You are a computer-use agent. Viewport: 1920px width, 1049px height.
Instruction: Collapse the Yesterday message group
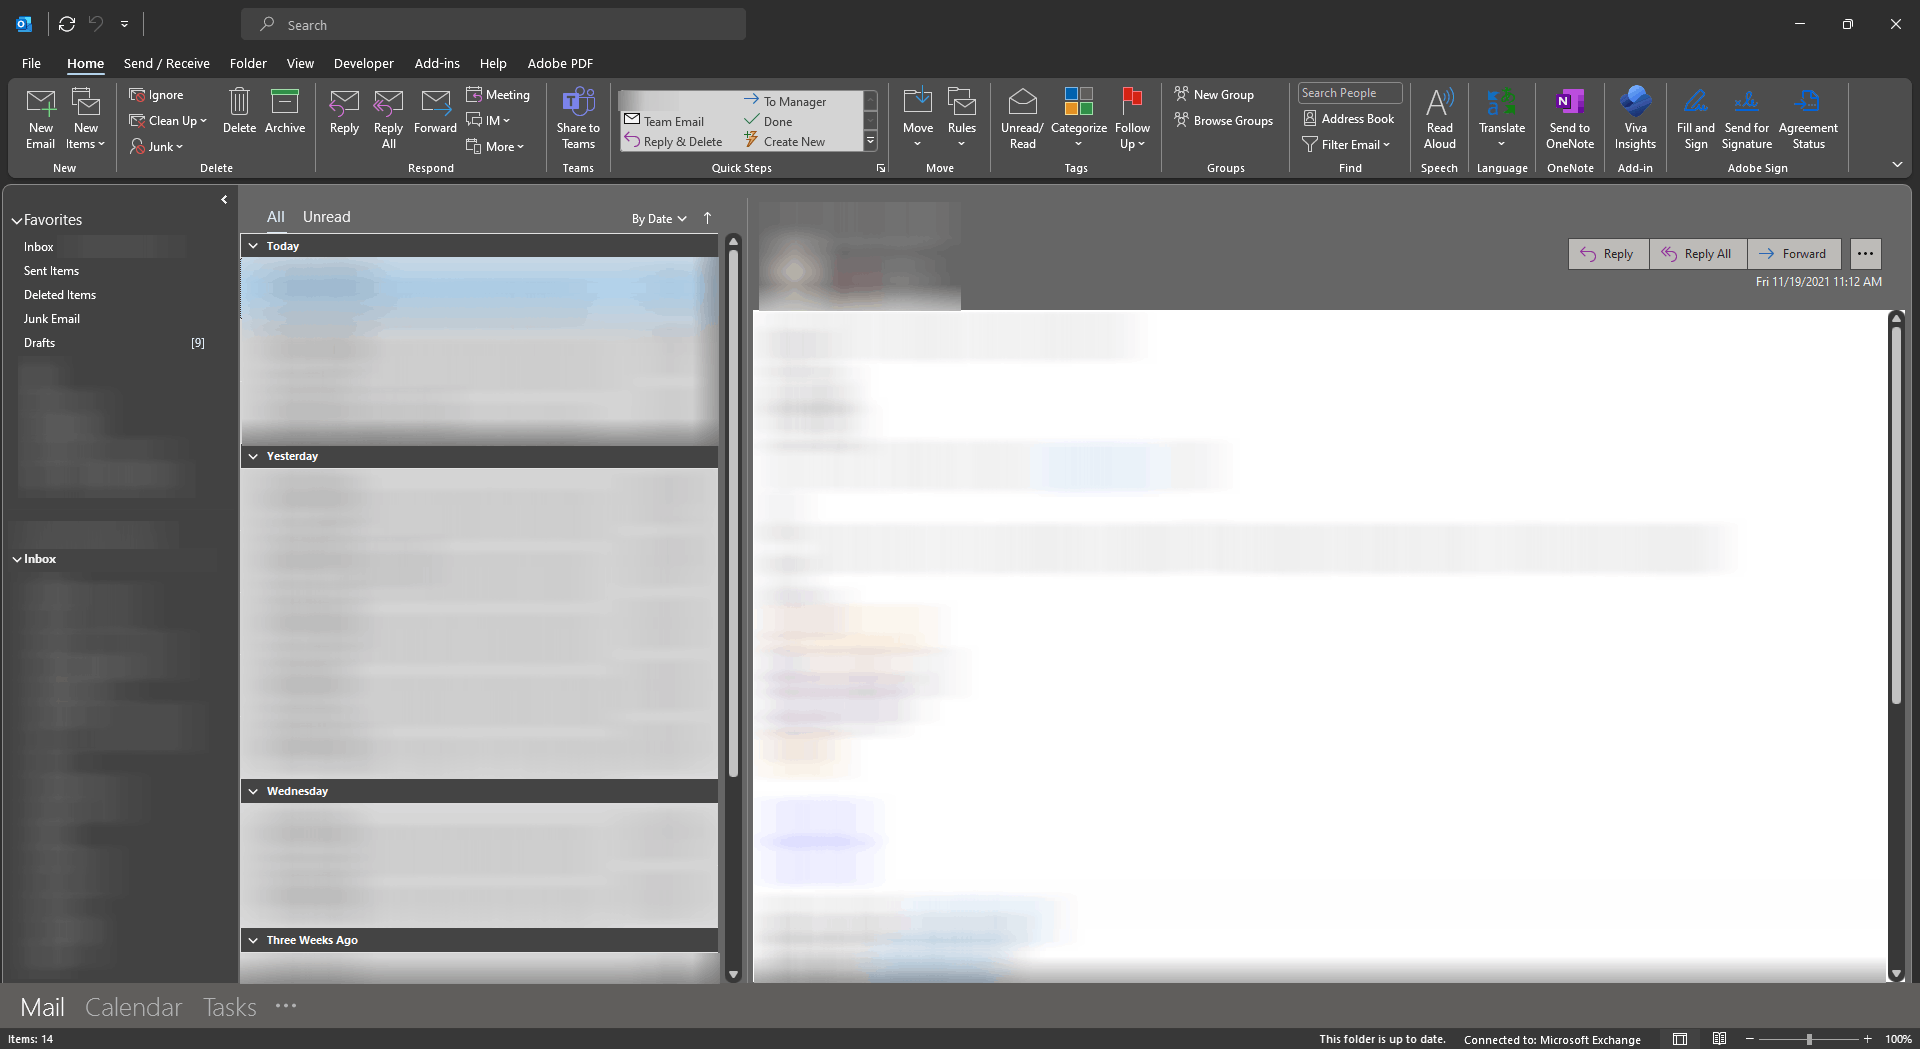[x=254, y=456]
